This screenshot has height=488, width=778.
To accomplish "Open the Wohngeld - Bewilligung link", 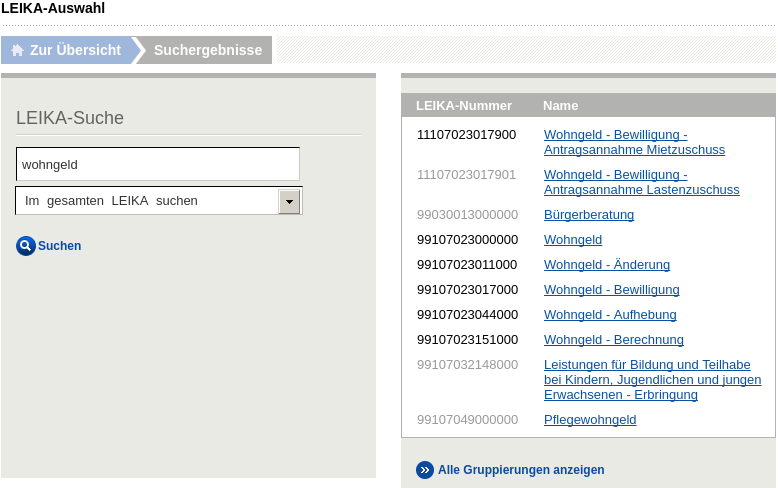I will tap(612, 290).
